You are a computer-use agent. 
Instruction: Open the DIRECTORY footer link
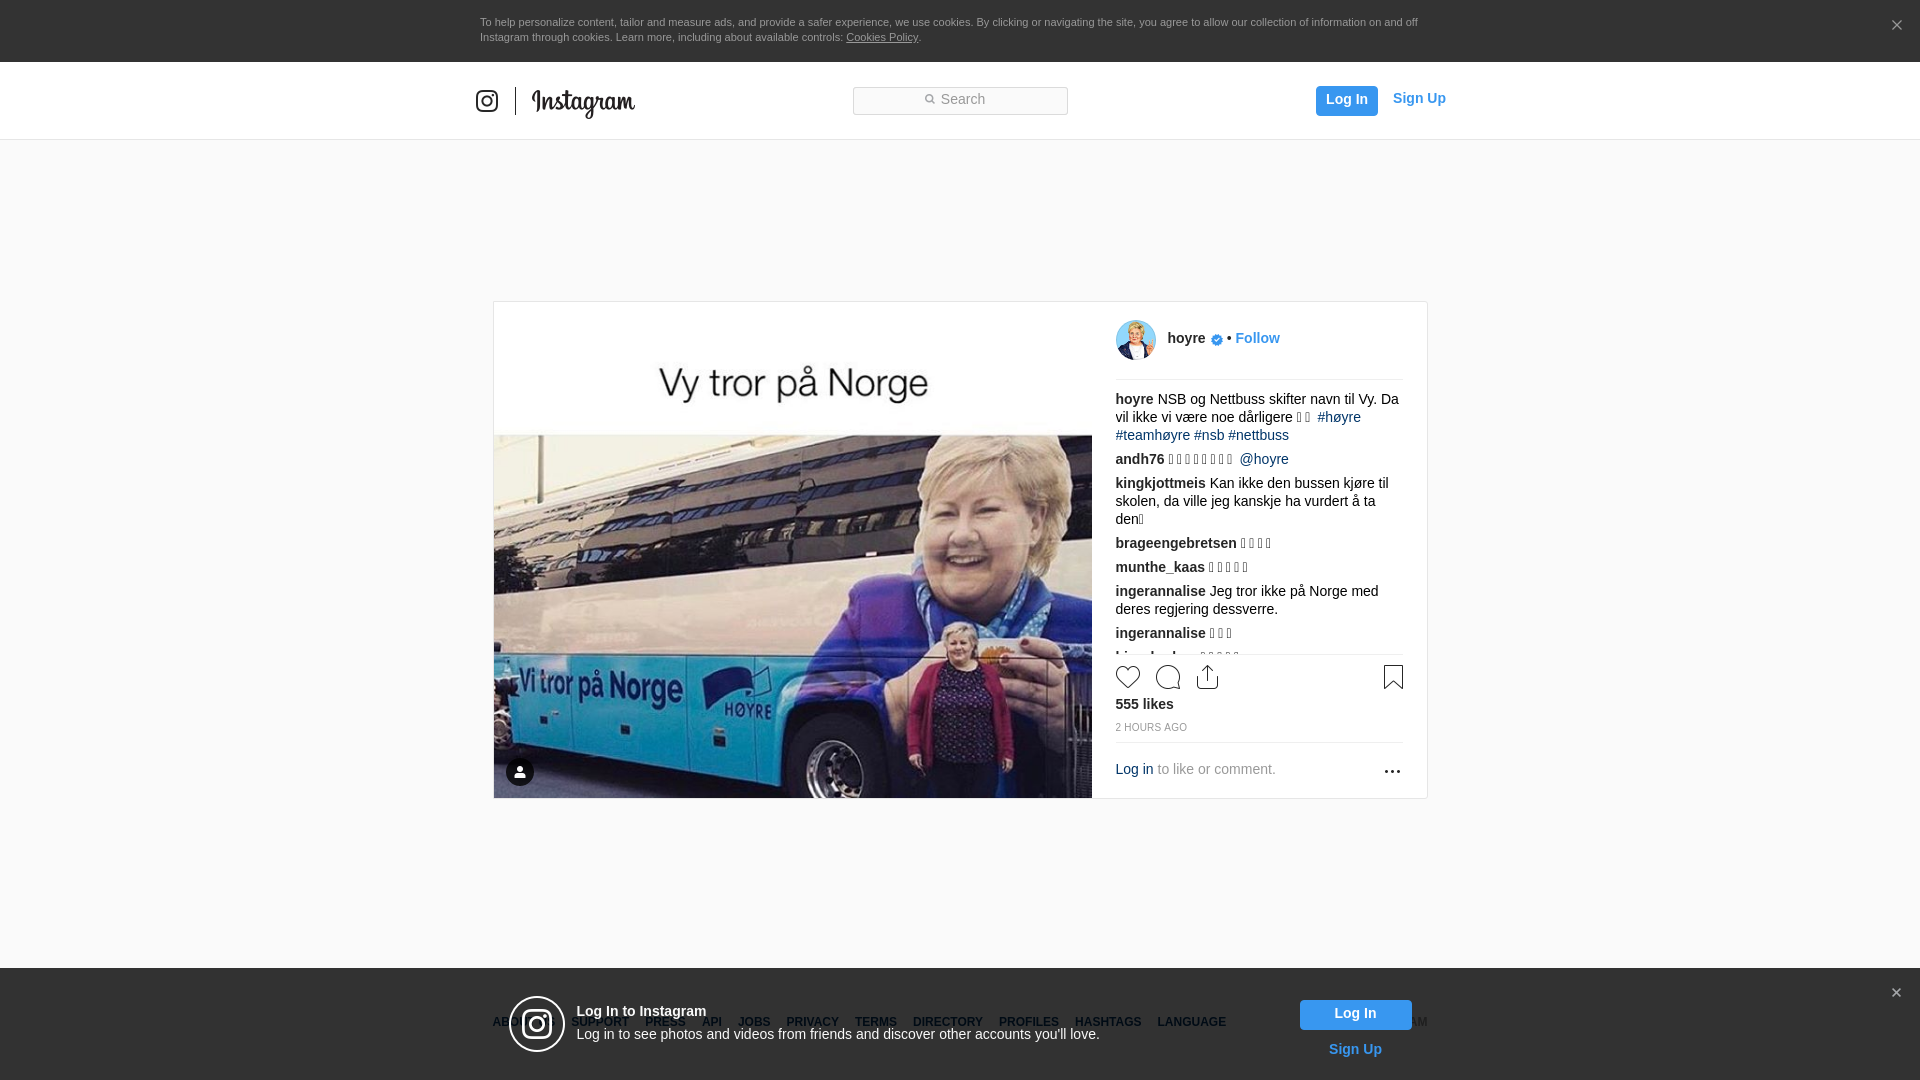pyautogui.click(x=947, y=1022)
